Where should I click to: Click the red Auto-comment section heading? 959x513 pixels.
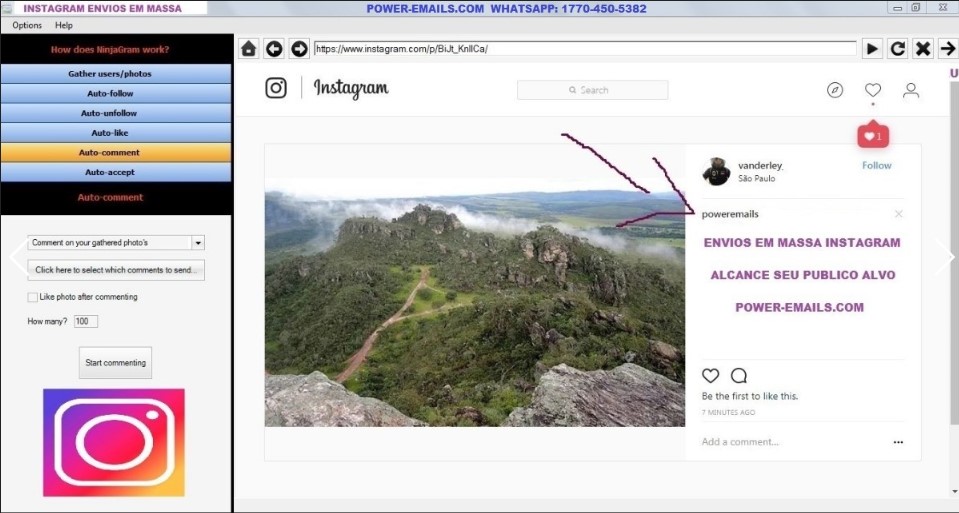click(110, 197)
